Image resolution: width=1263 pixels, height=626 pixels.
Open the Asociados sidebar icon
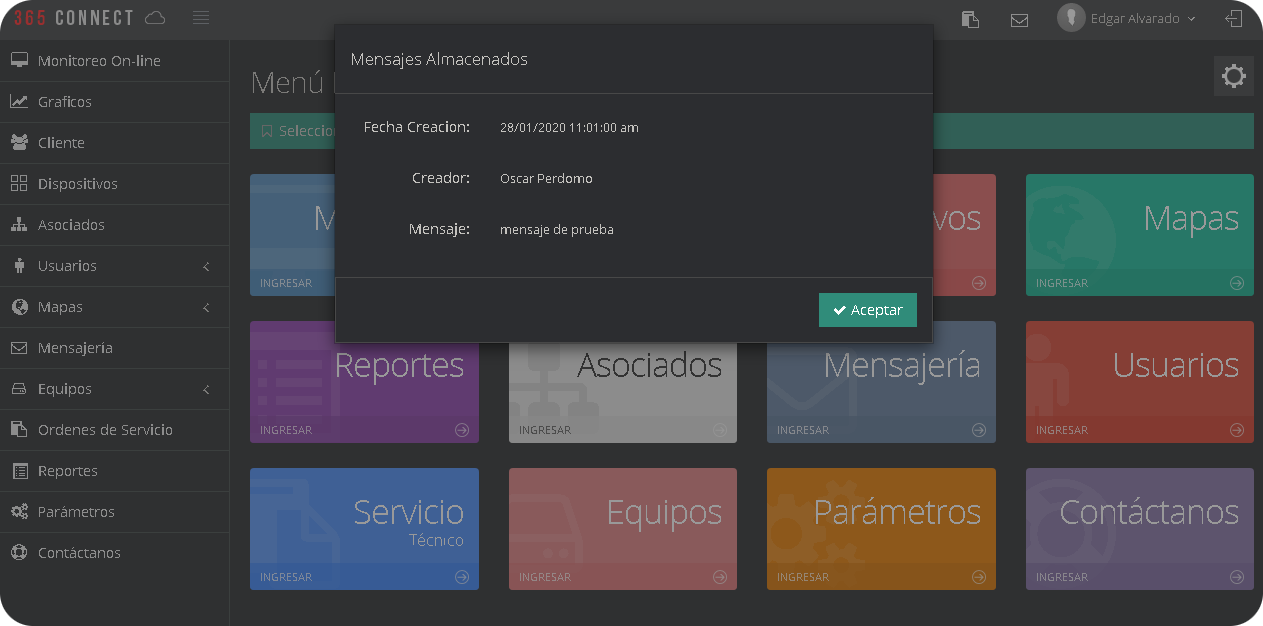pyautogui.click(x=19, y=224)
